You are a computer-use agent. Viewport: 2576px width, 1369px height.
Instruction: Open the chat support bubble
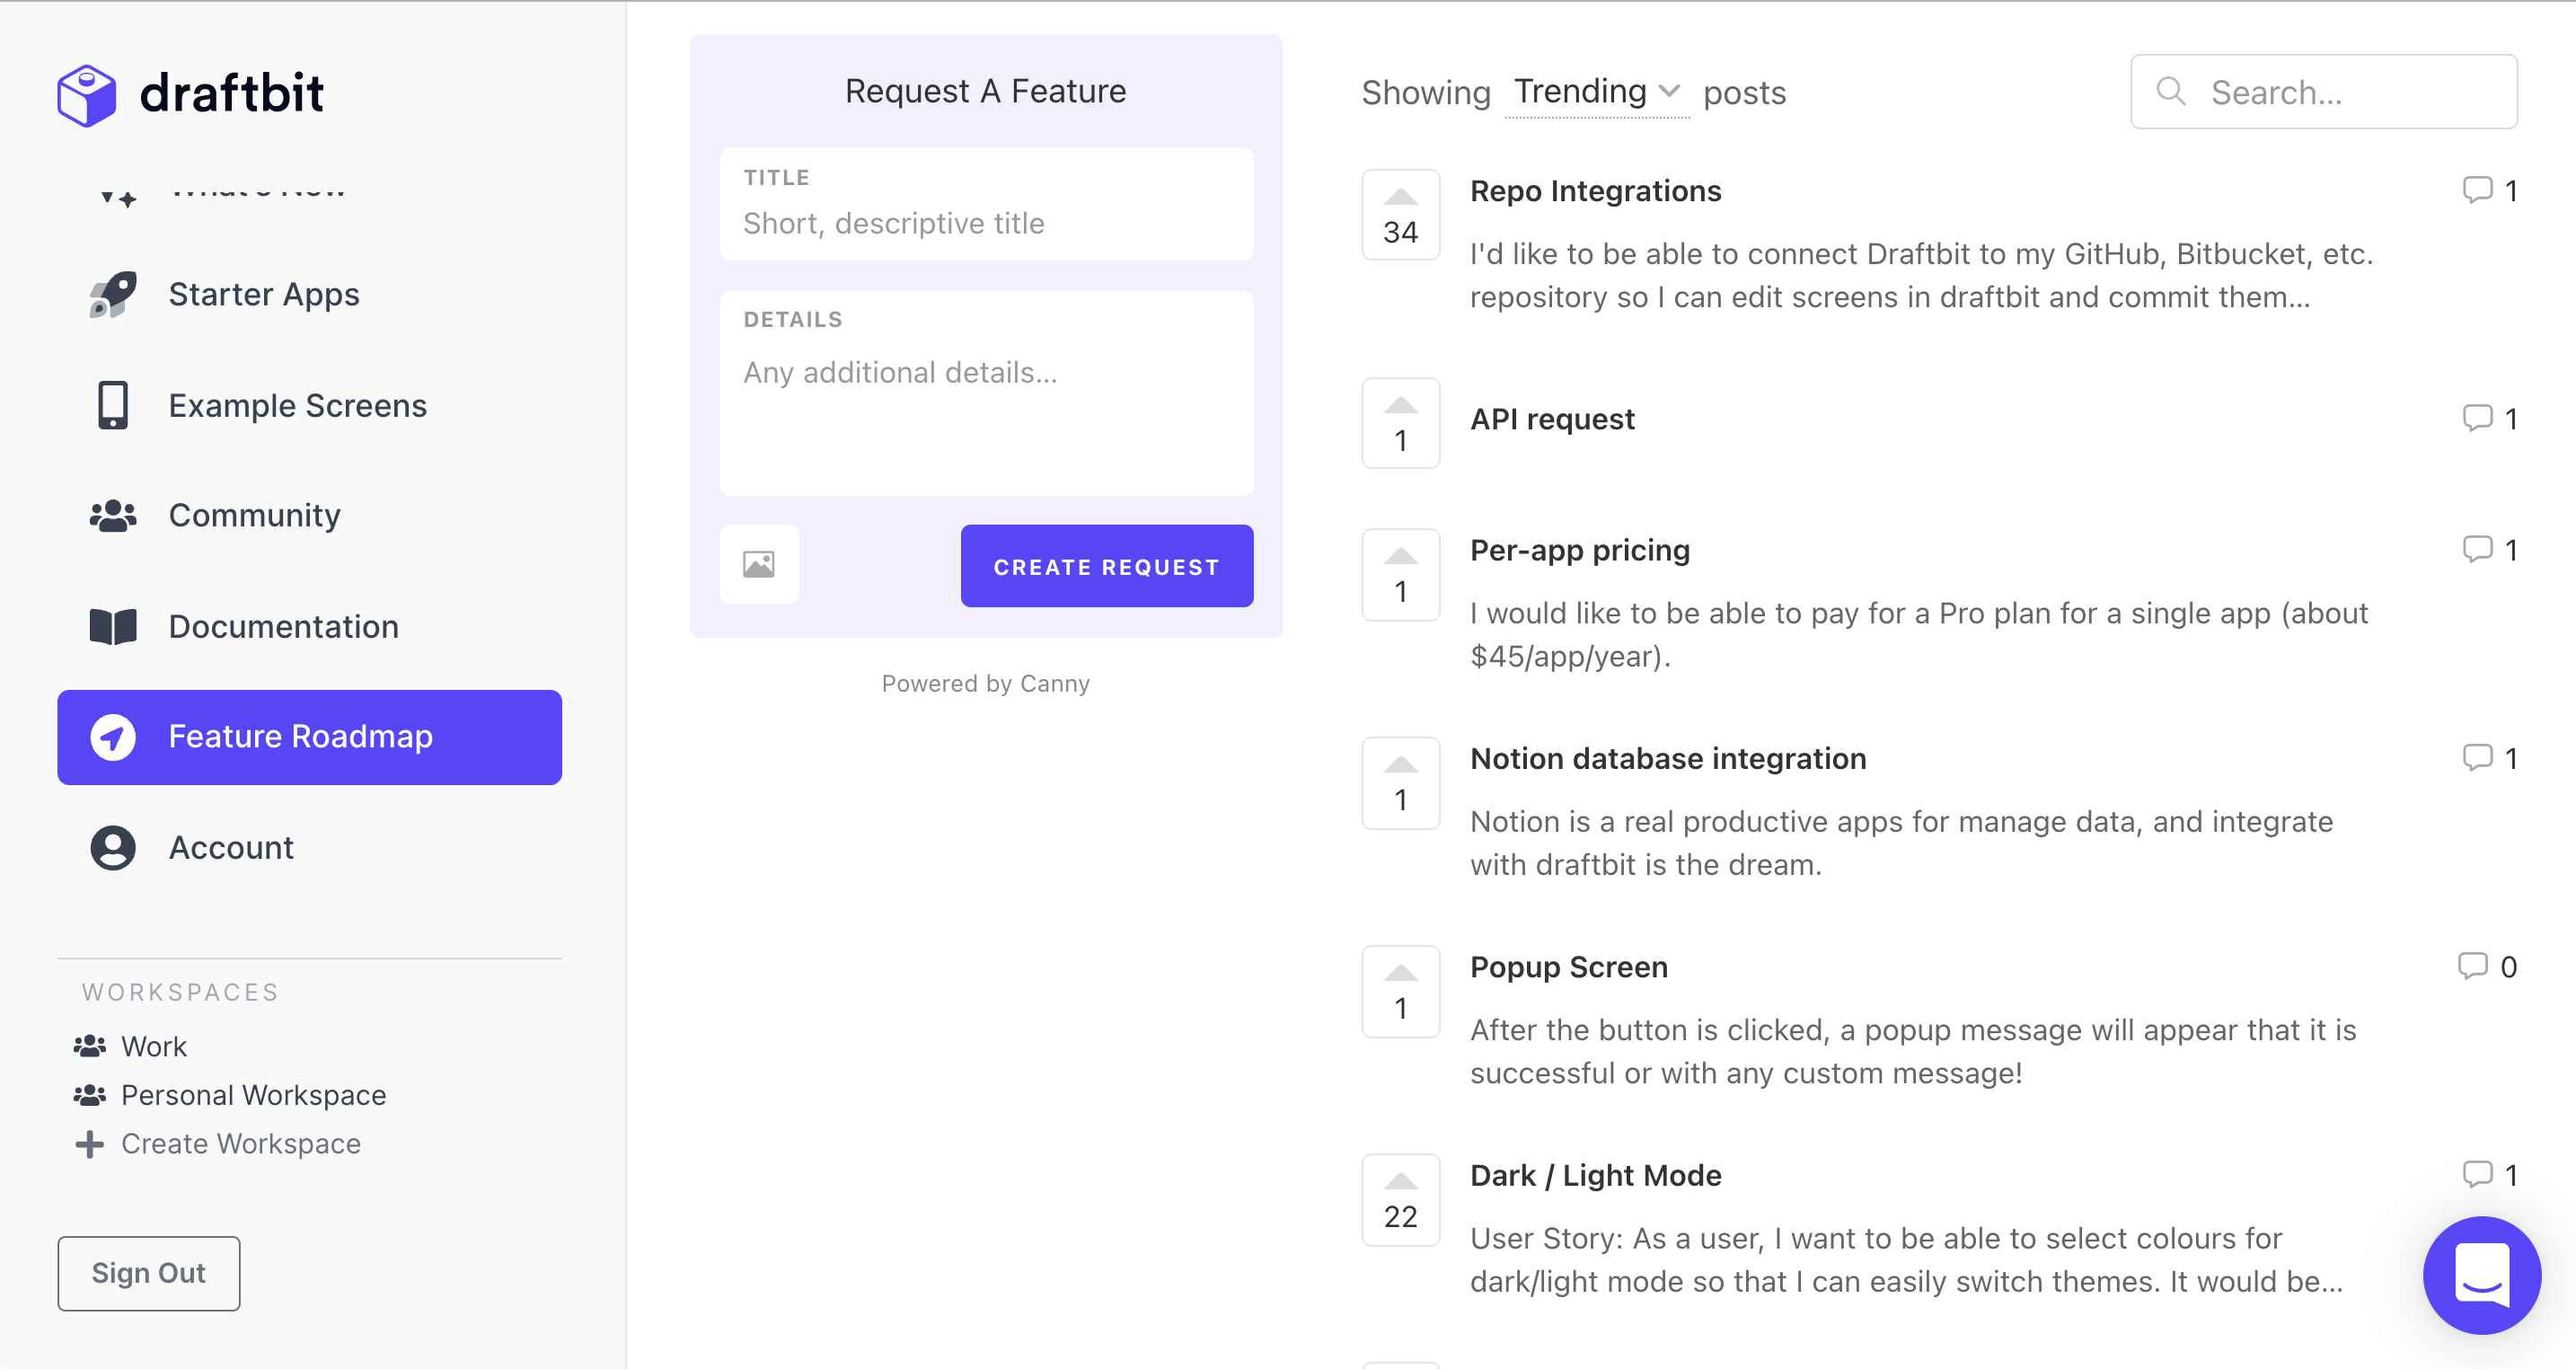pos(2482,1275)
